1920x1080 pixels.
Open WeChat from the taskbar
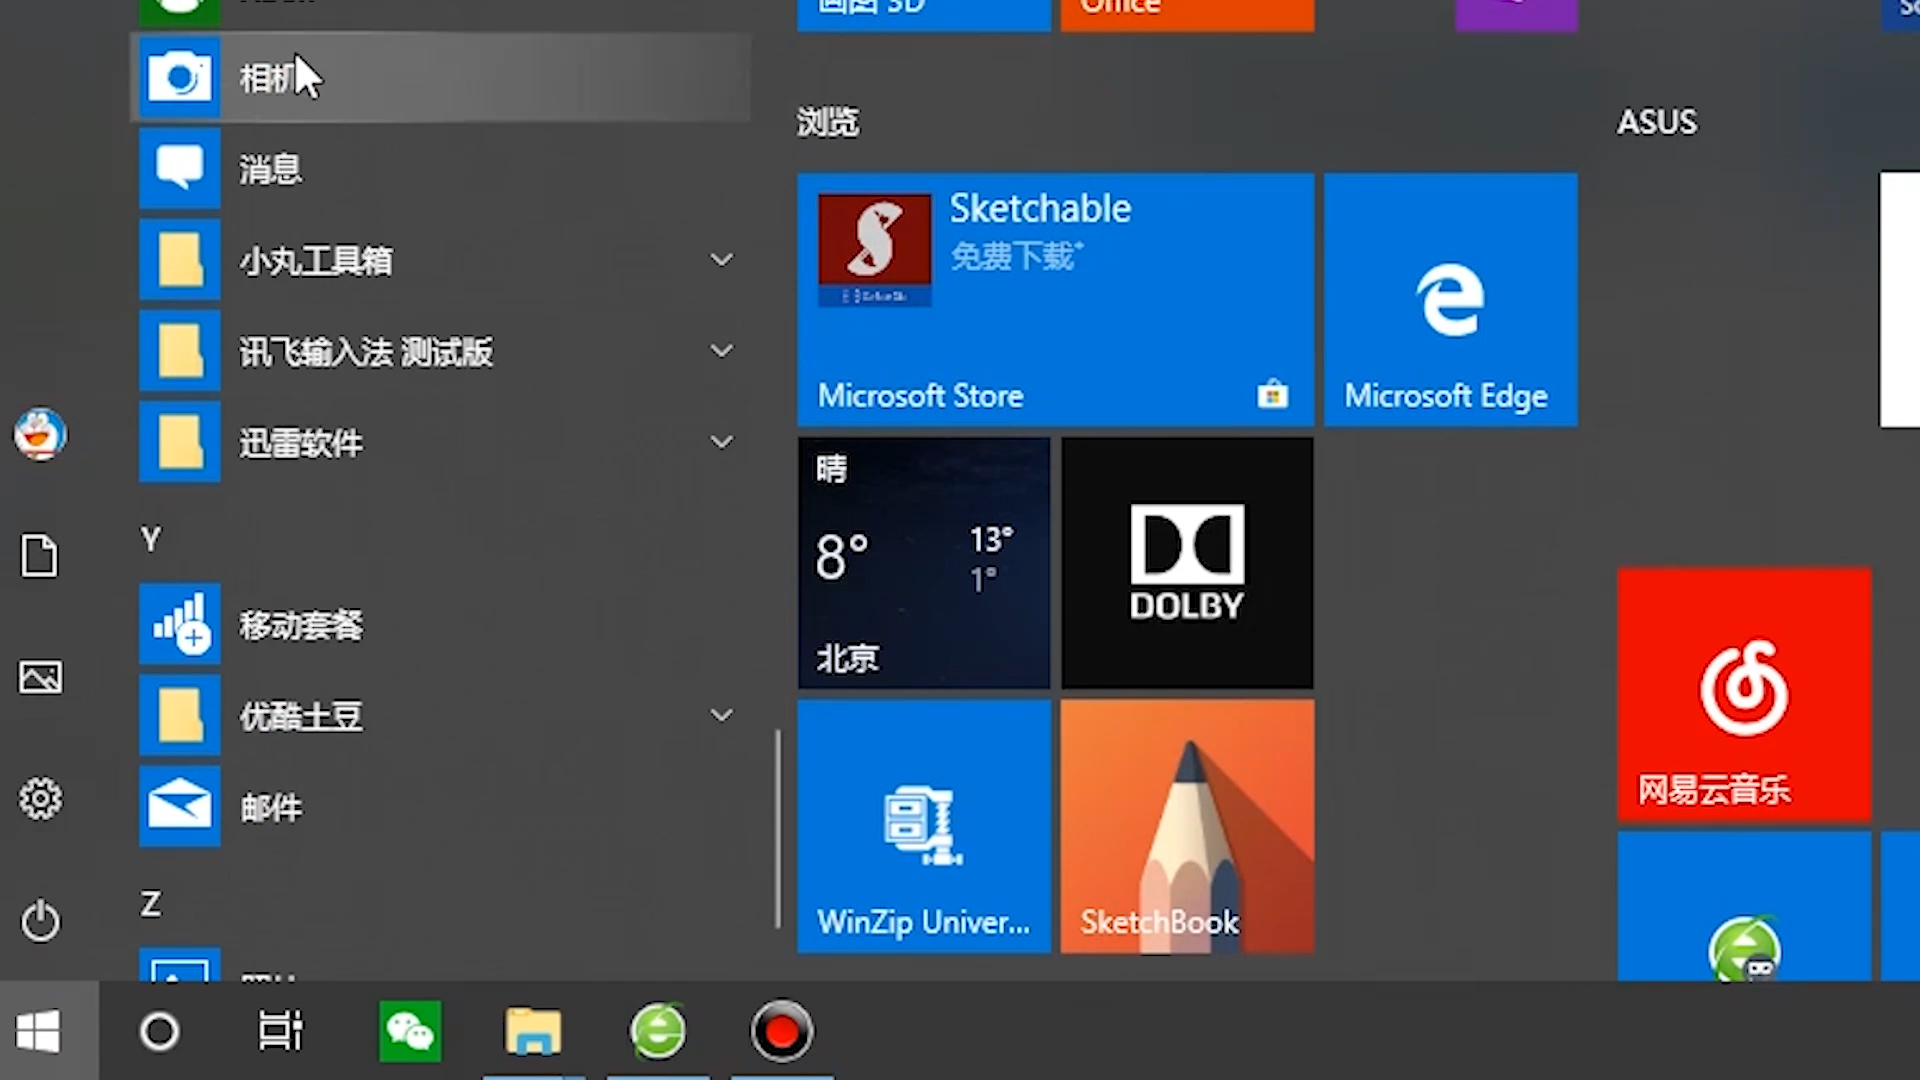410,1031
